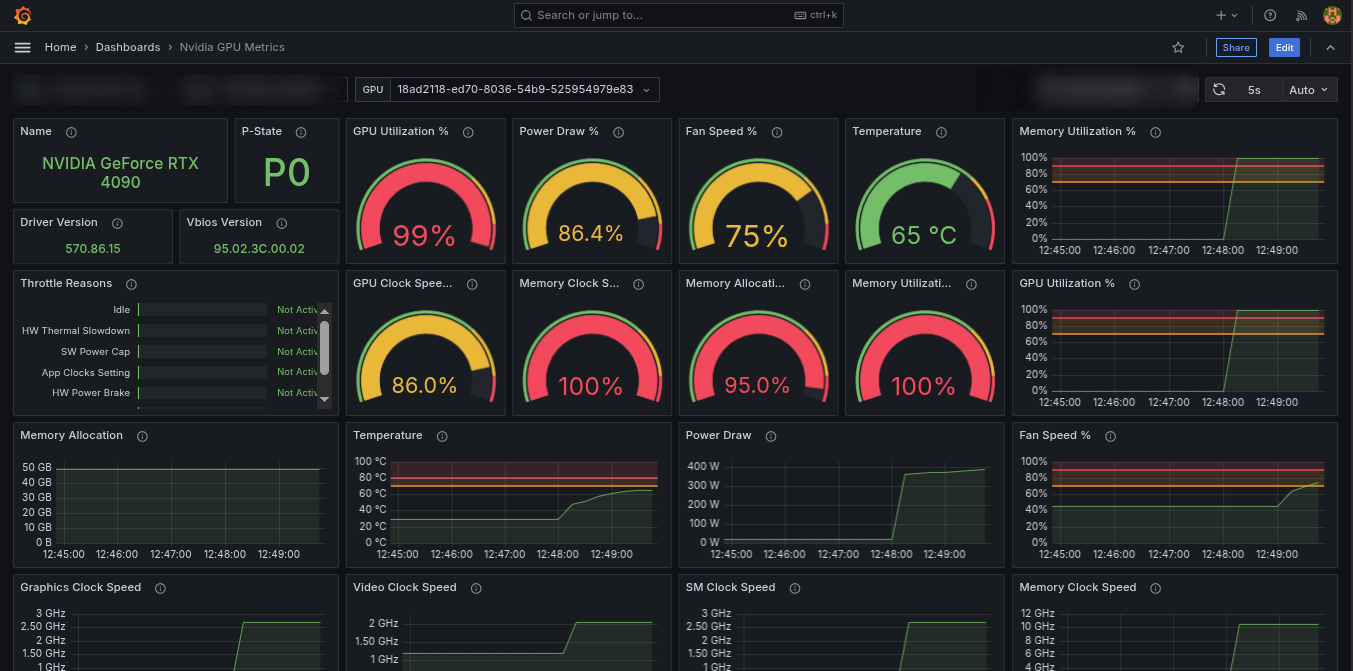Click HW Thermal Slowdown throttle row

(170, 331)
